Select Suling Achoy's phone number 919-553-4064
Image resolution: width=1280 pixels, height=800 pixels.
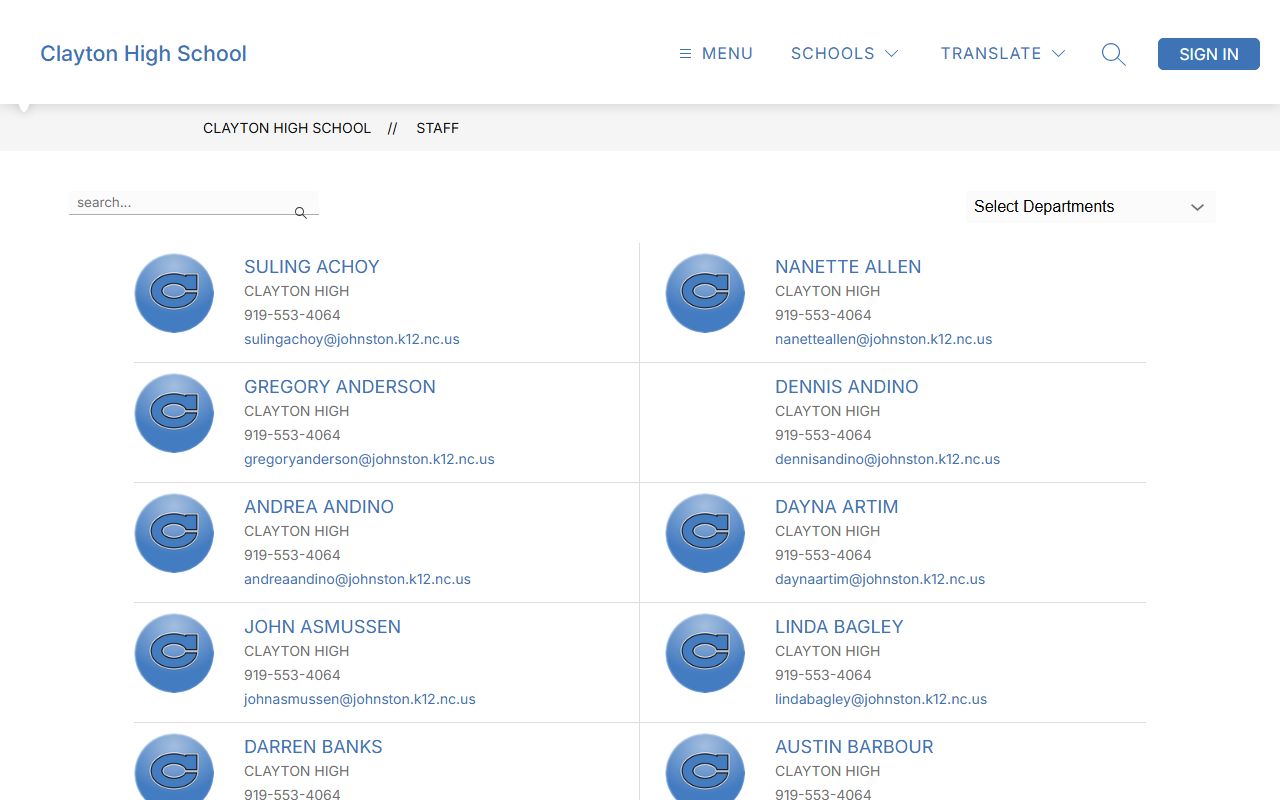click(292, 315)
